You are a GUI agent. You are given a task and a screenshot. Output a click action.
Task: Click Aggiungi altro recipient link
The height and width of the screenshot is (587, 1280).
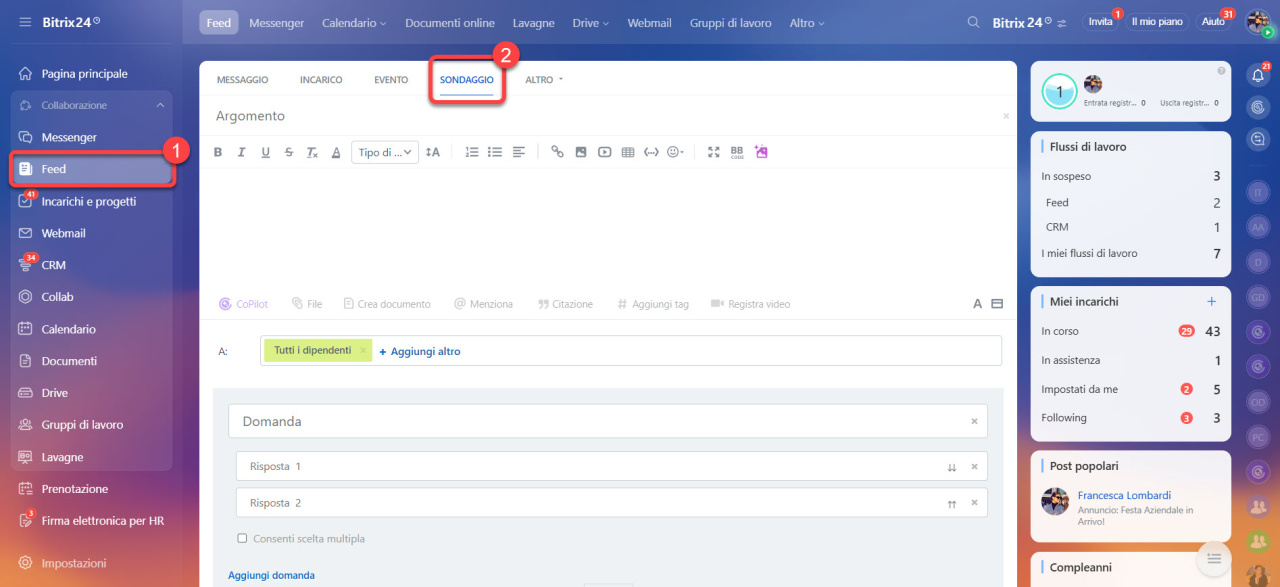click(x=420, y=351)
